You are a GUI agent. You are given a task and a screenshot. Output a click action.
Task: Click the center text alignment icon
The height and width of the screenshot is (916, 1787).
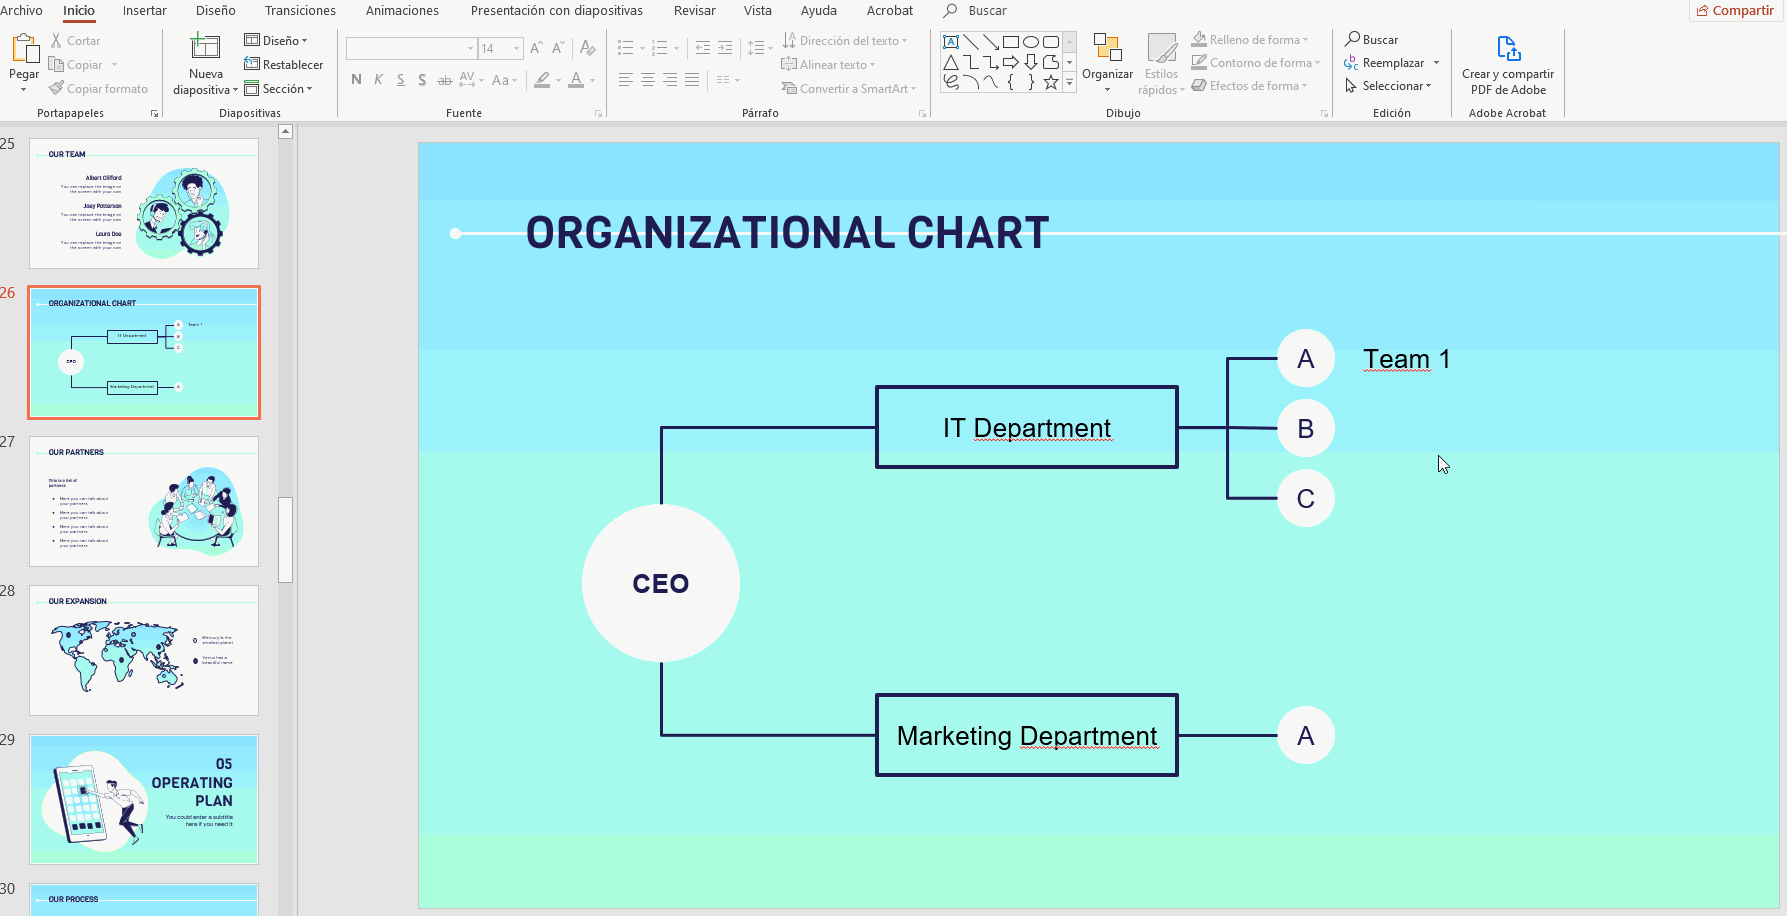pyautogui.click(x=648, y=79)
